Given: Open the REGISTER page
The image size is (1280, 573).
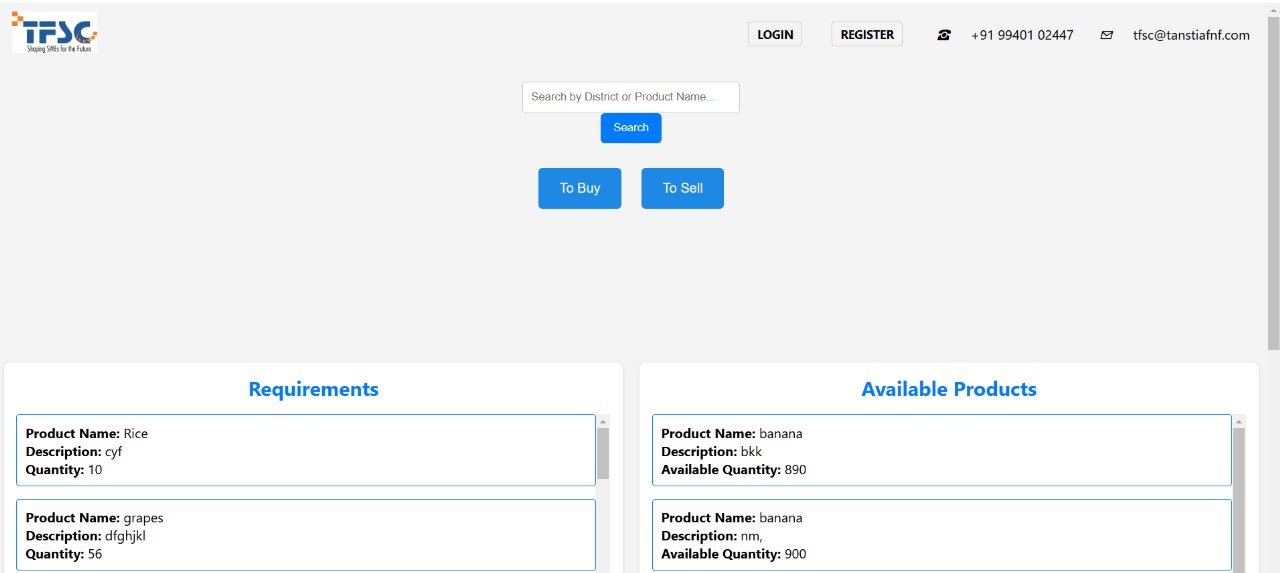Looking at the screenshot, I should tap(866, 35).
